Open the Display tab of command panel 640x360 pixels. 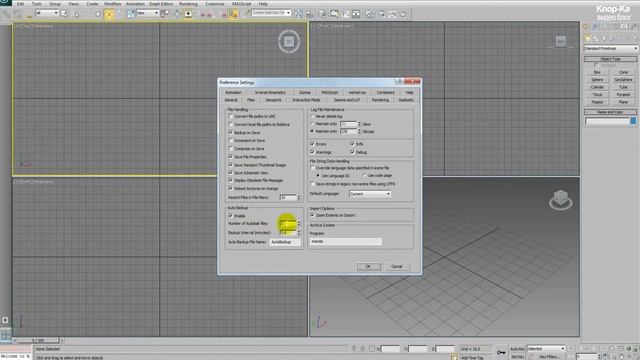click(x=624, y=27)
